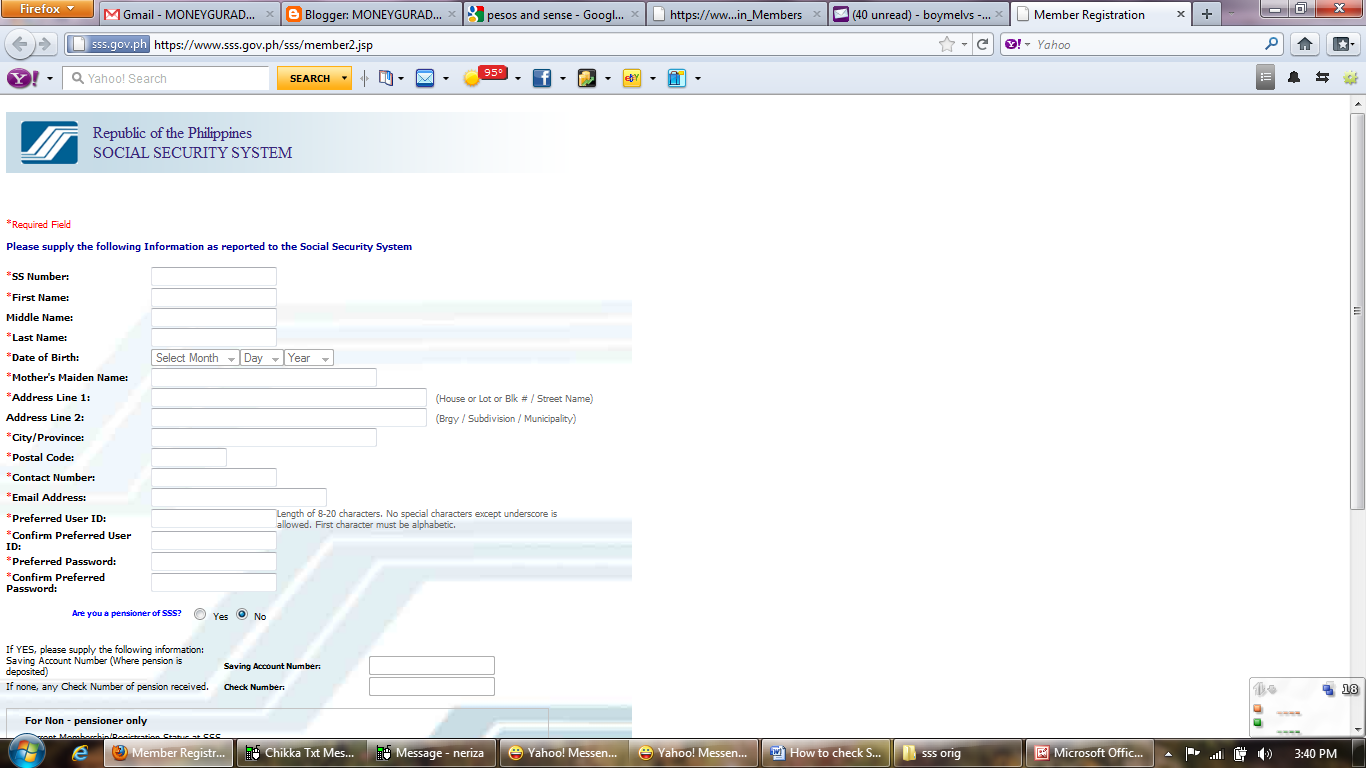The image size is (1366, 768).
Task: Expand the Yahoo! logo dropdown arrow
Action: [49, 78]
